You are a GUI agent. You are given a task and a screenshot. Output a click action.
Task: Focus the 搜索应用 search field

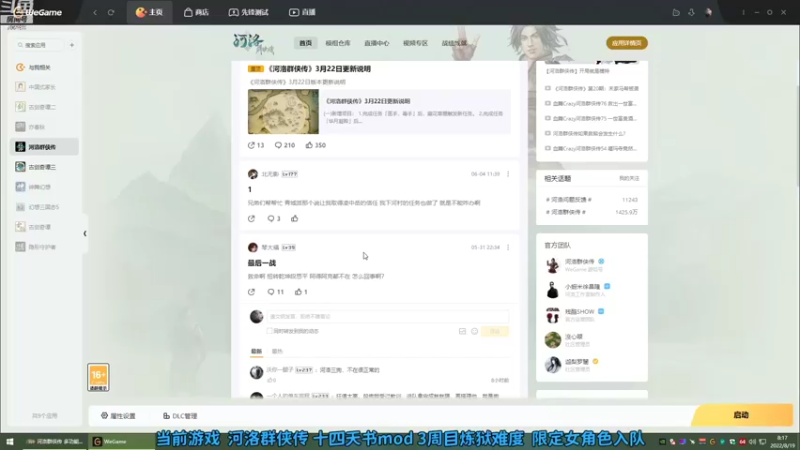point(39,45)
